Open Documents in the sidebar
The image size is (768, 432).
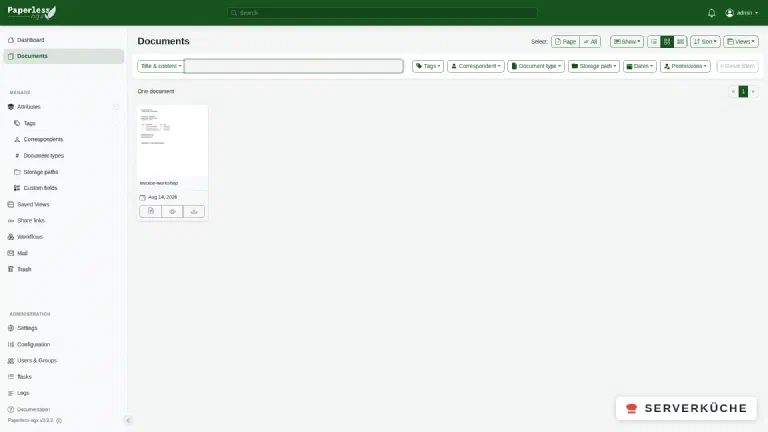tap(63, 56)
